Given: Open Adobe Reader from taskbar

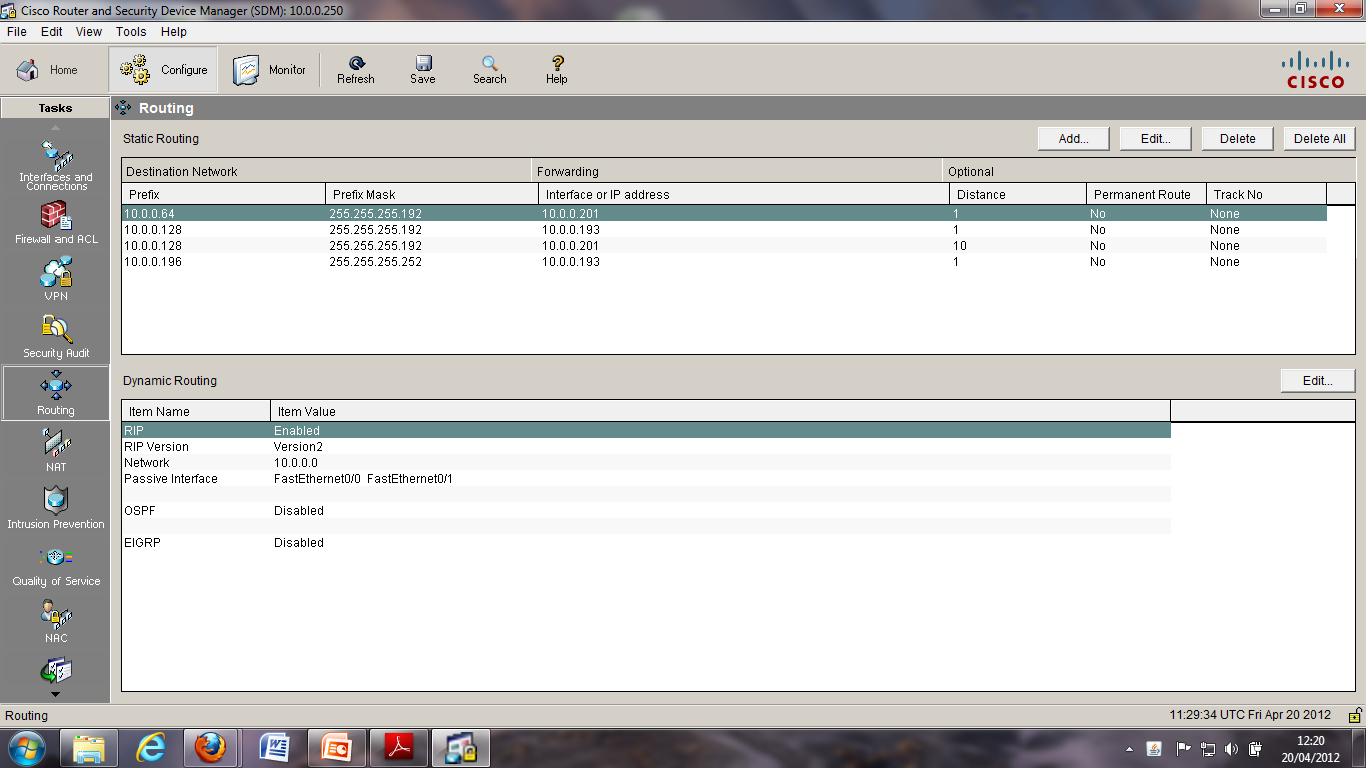Looking at the screenshot, I should [399, 748].
